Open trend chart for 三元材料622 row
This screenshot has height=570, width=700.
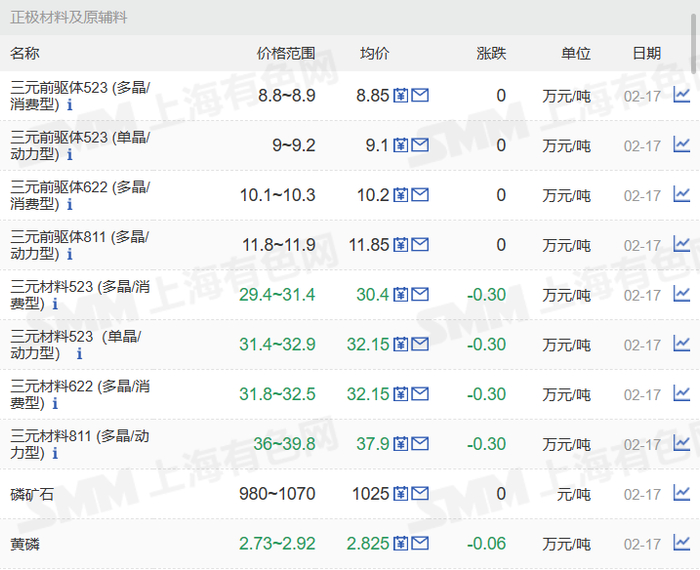pos(682,394)
